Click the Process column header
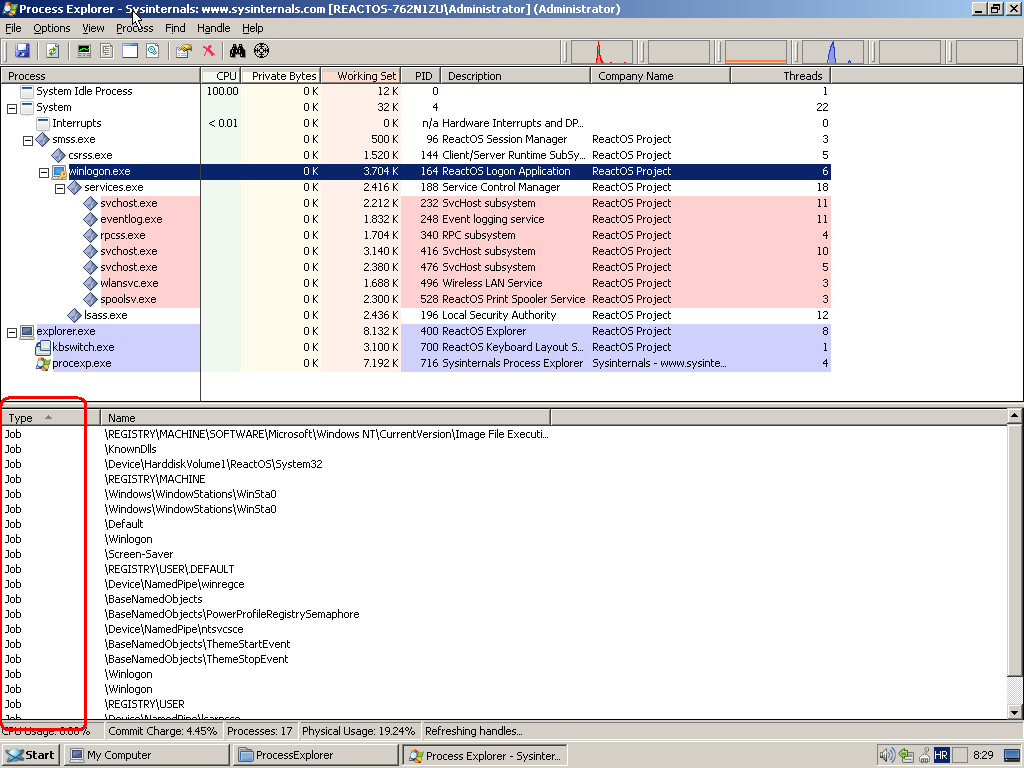1024x768 pixels. click(101, 76)
